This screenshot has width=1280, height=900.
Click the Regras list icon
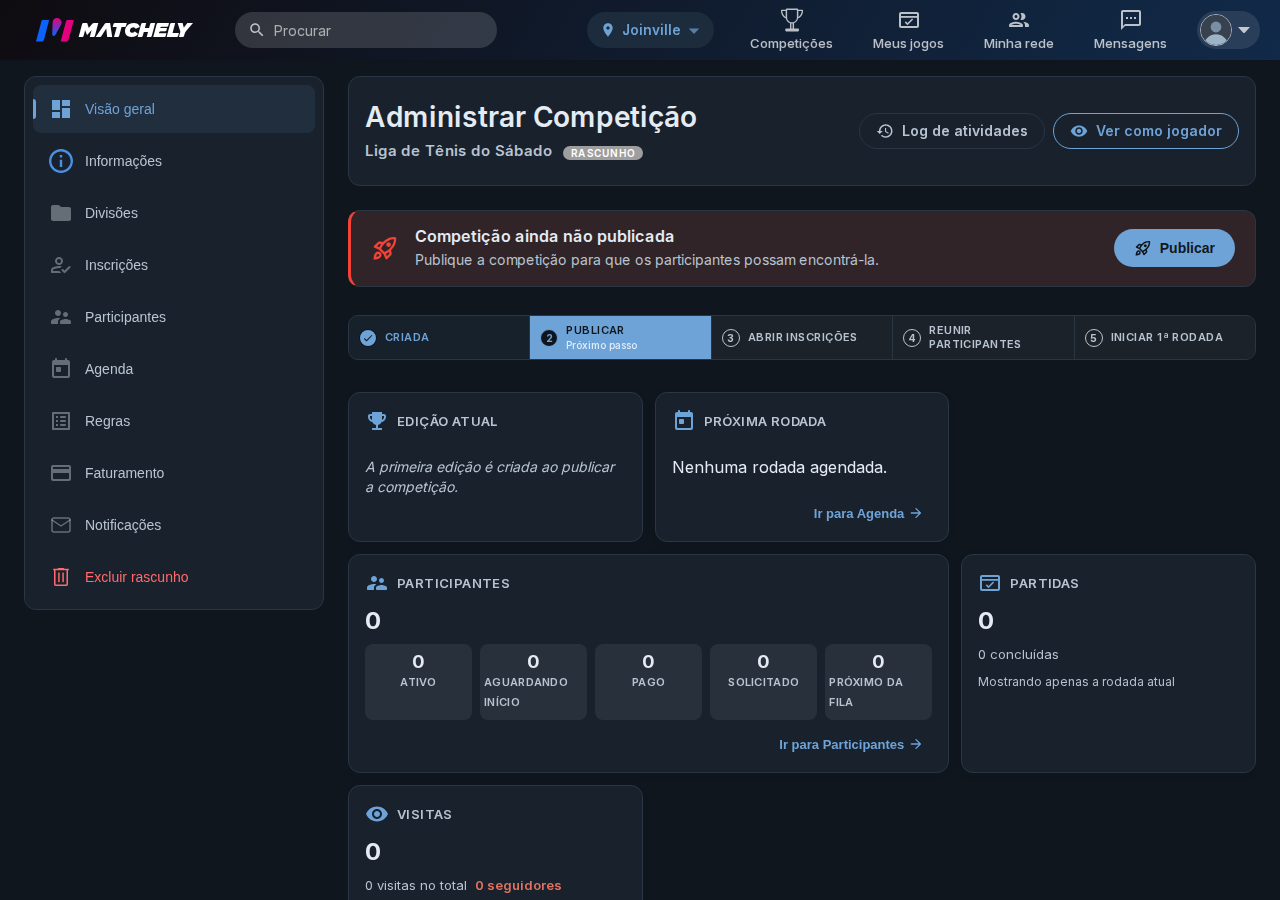click(x=61, y=421)
